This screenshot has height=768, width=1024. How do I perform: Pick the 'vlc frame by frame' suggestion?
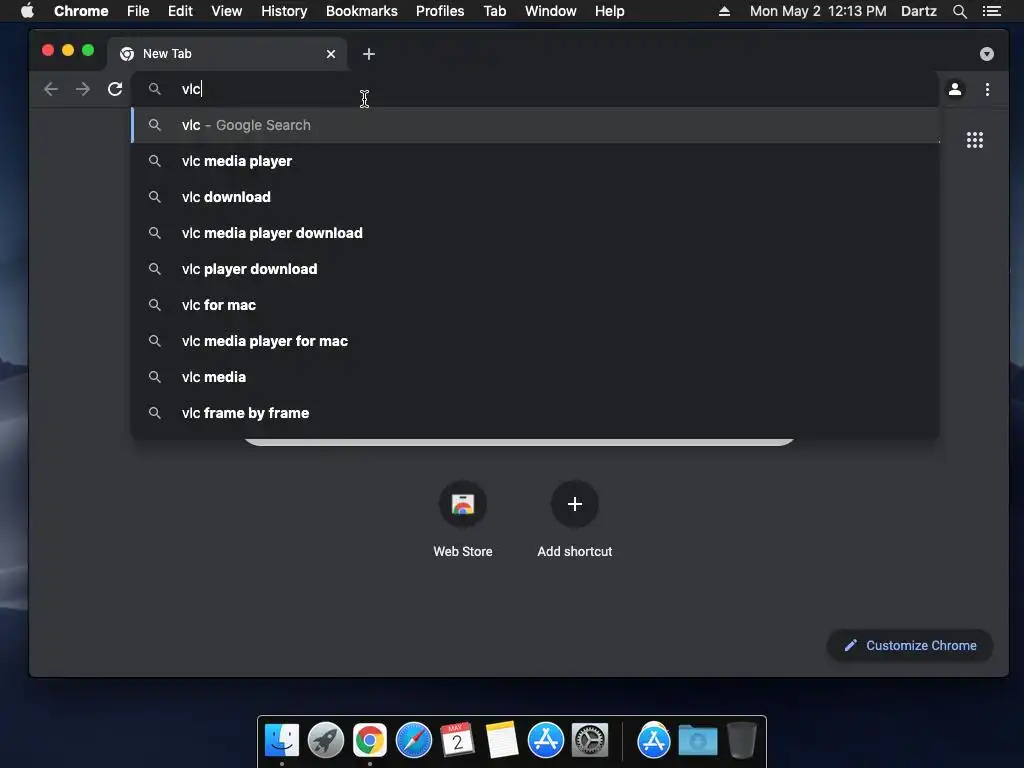536,412
